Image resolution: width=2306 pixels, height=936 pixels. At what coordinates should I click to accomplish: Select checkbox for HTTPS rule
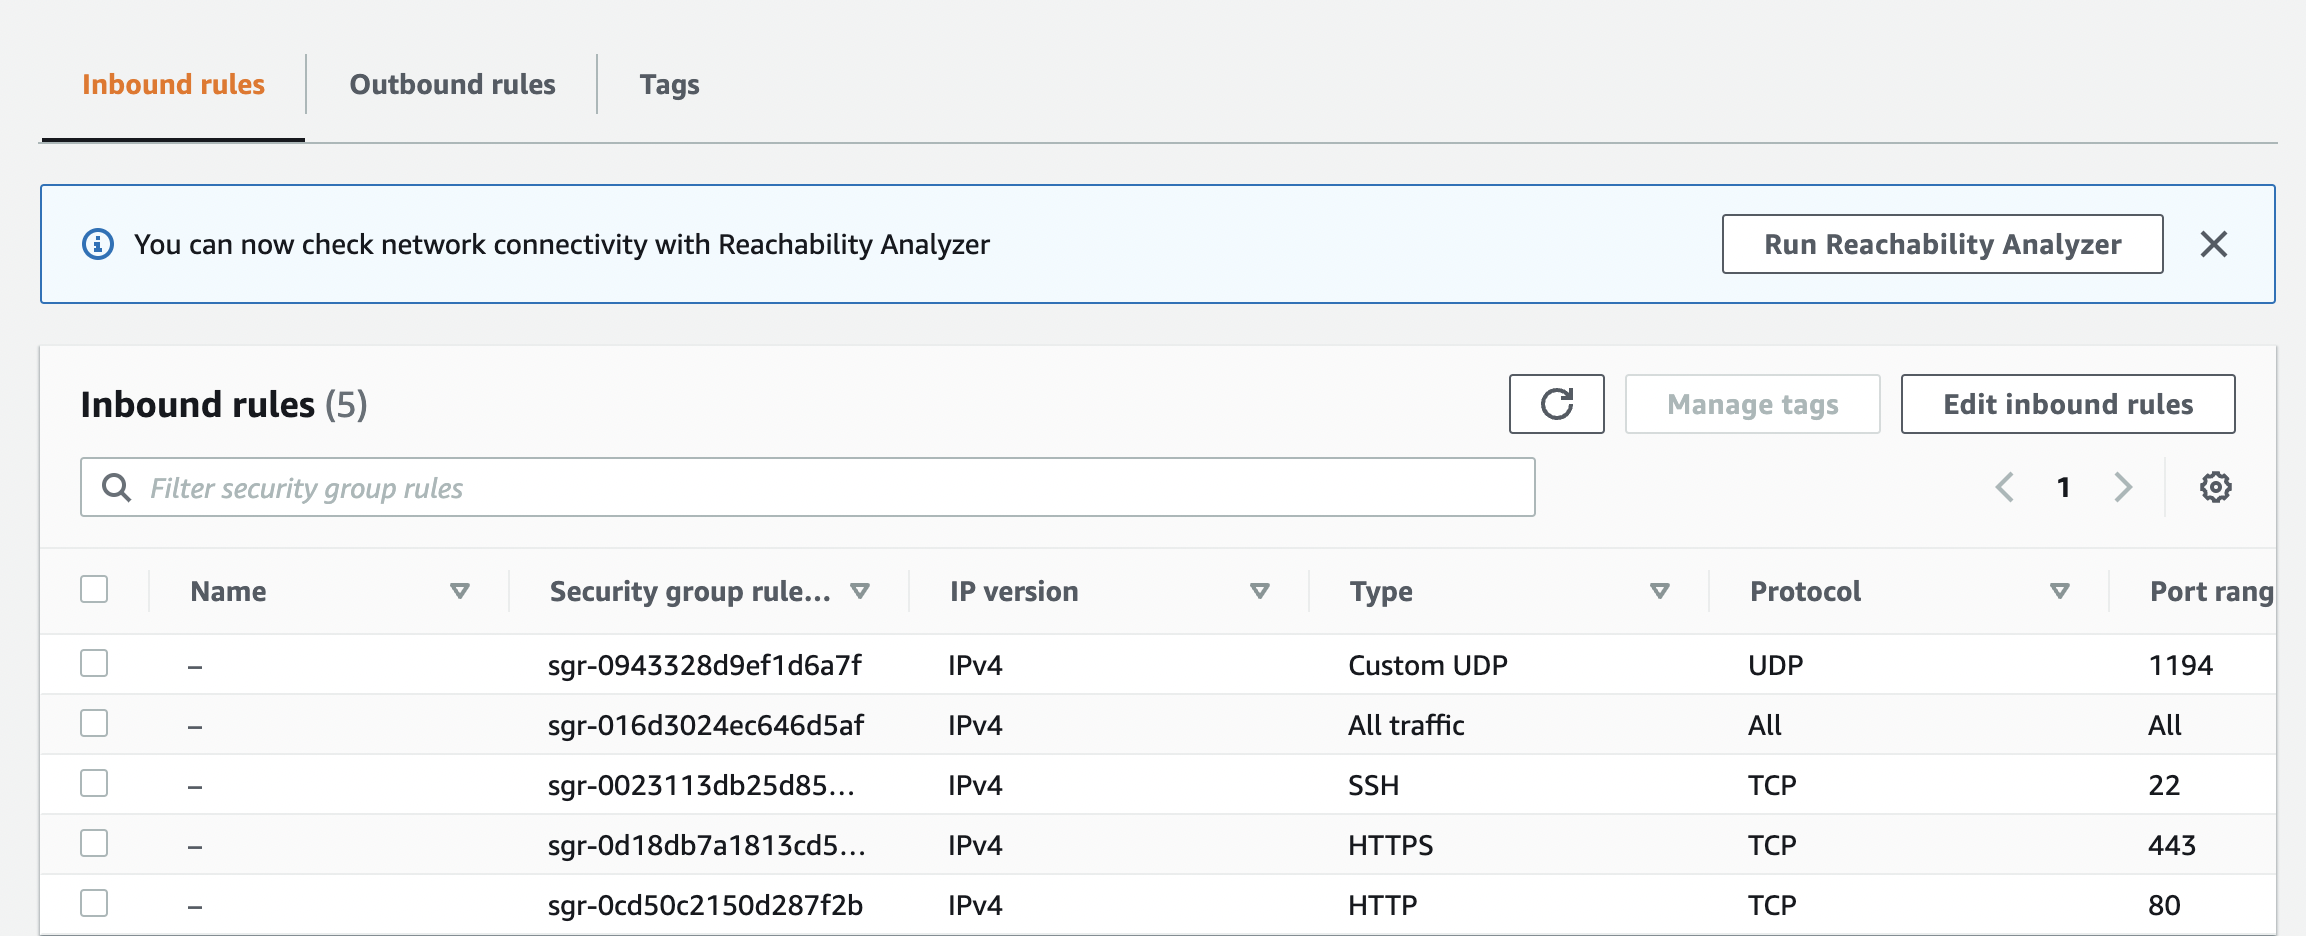94,843
